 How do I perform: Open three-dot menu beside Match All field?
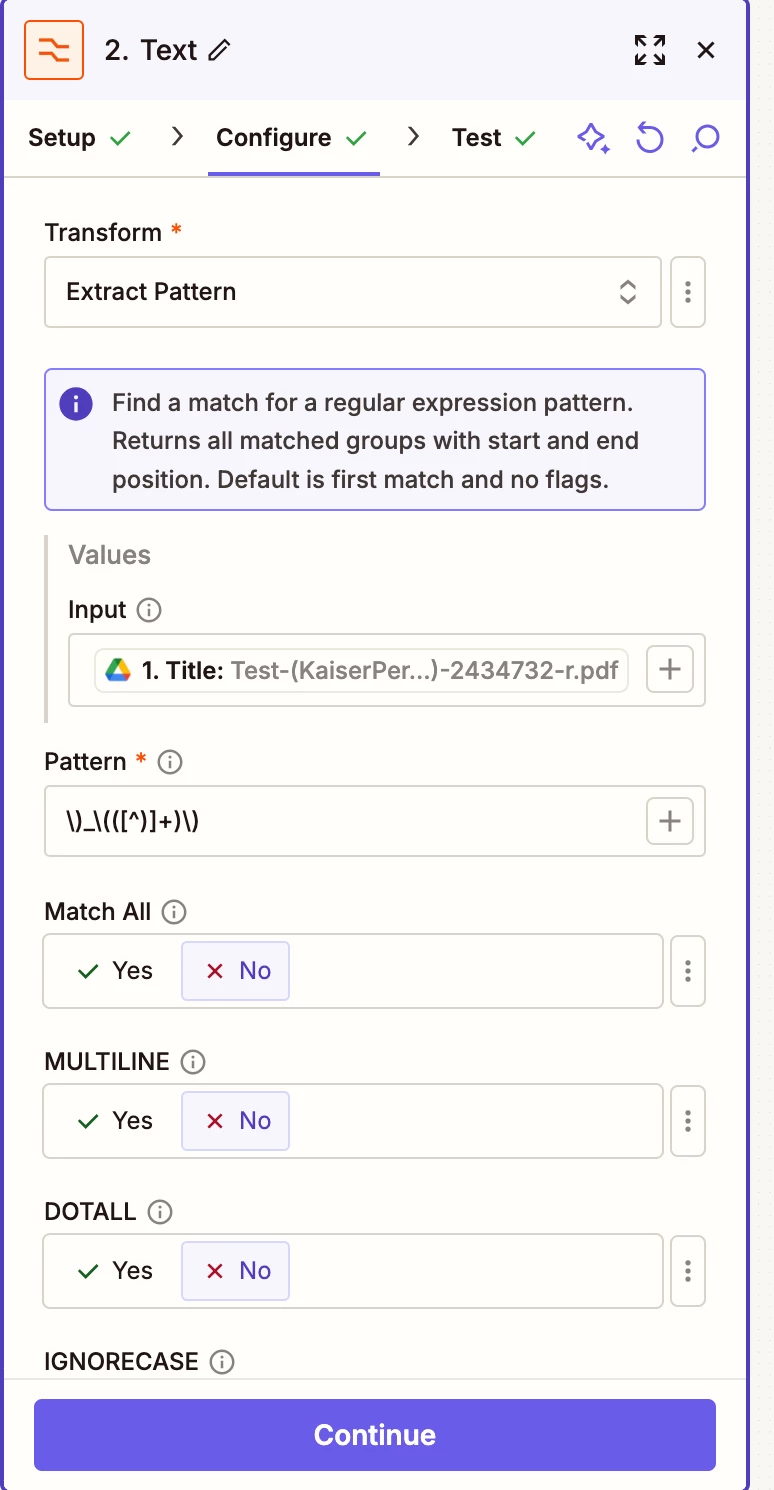pyautogui.click(x=688, y=971)
